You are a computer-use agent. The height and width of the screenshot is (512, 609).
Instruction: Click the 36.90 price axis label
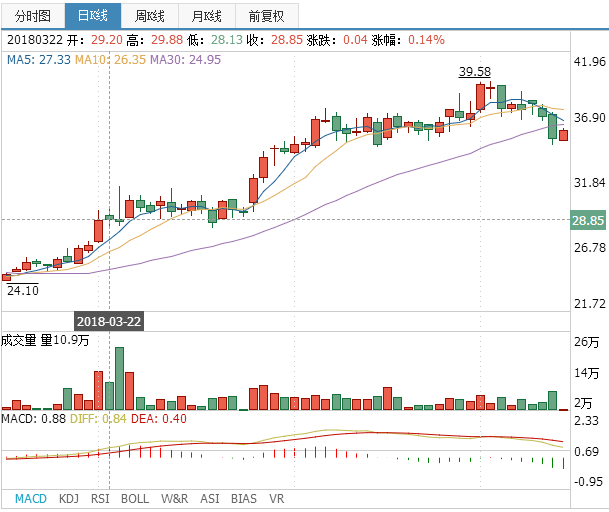[590, 117]
